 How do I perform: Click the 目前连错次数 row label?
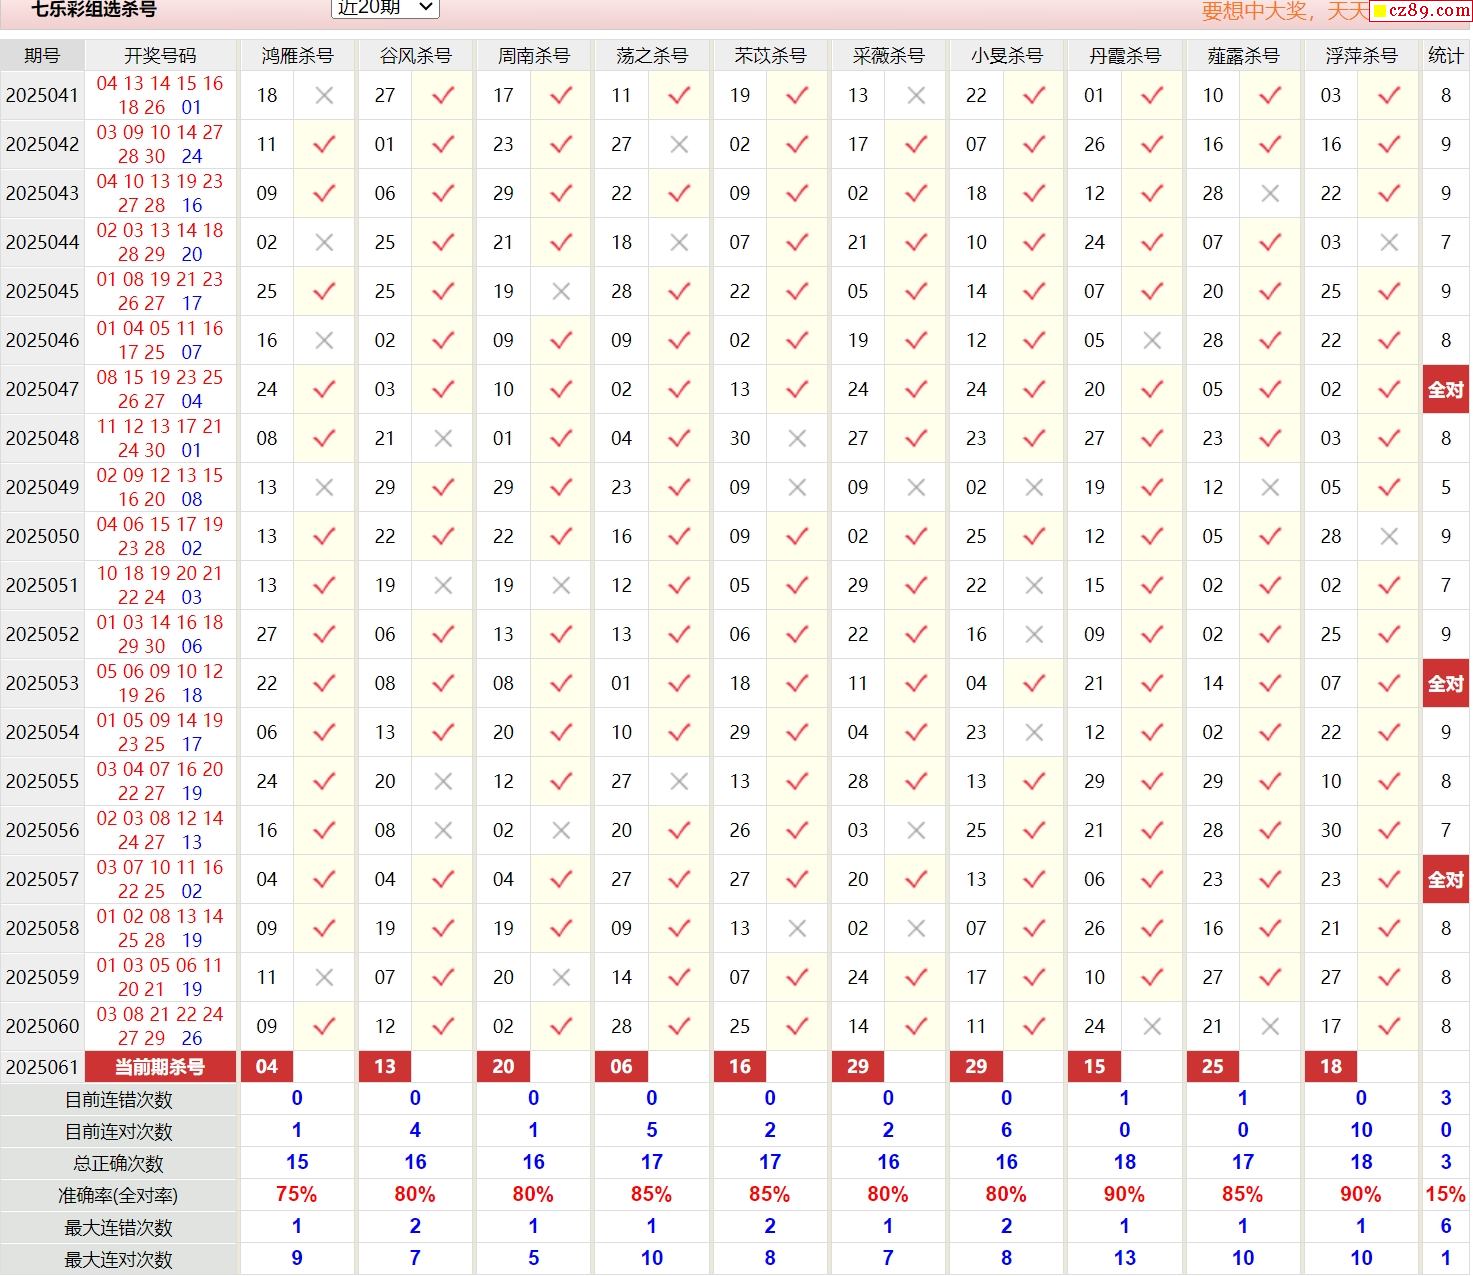pos(119,1100)
